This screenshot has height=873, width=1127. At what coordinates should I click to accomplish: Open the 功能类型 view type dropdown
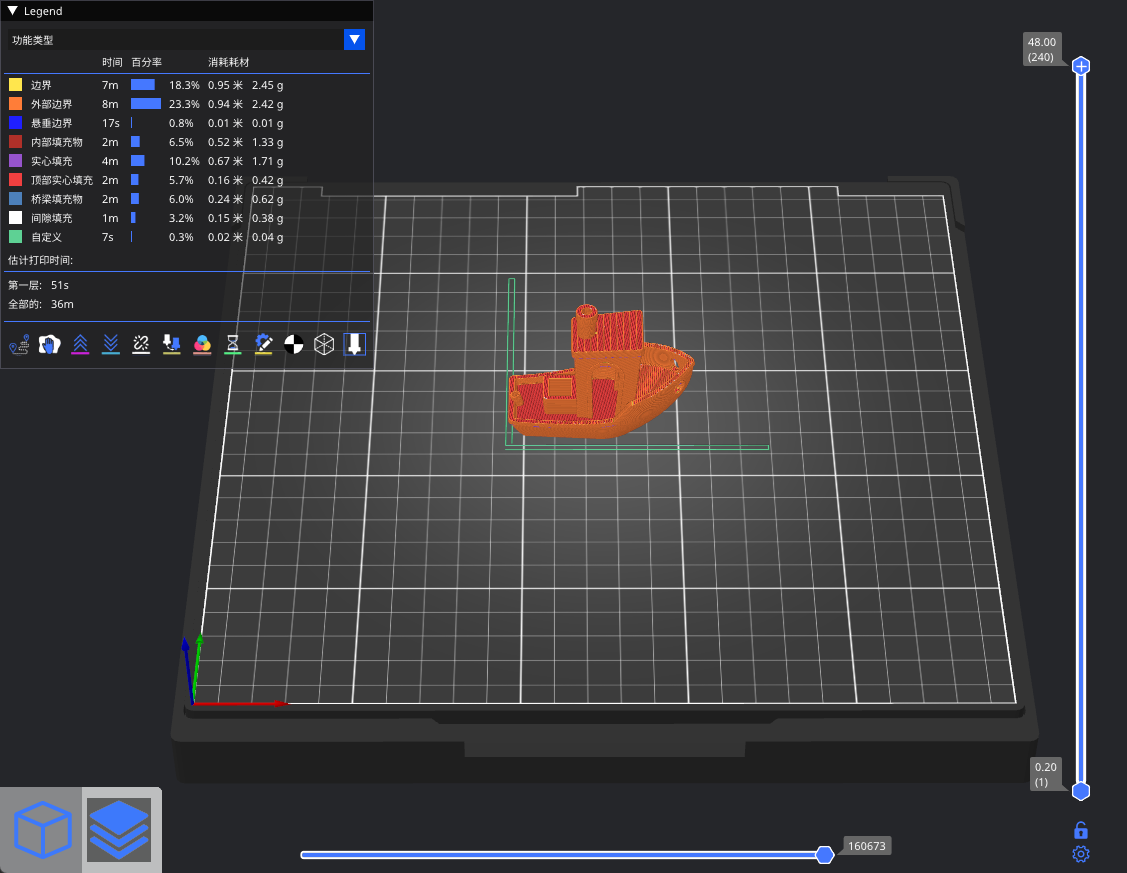point(354,40)
